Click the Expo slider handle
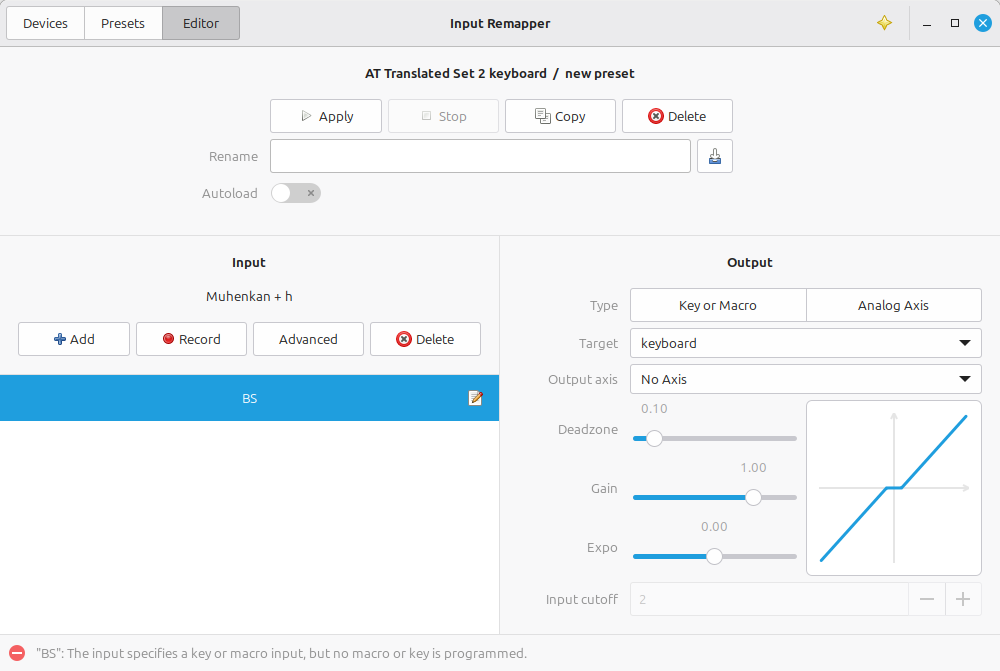1000x671 pixels. tap(714, 556)
